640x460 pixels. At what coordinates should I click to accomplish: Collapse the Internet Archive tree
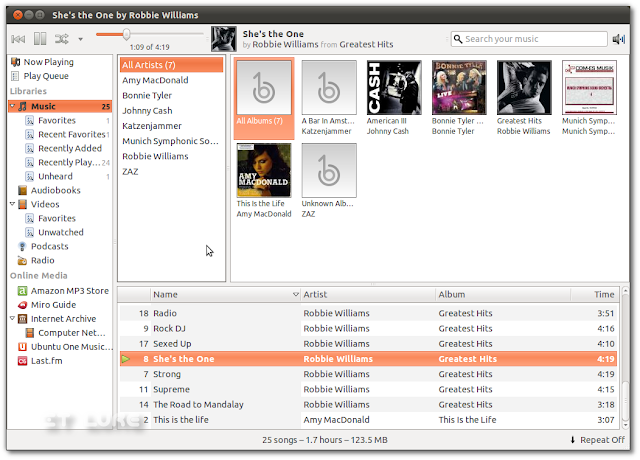pyautogui.click(x=12, y=318)
